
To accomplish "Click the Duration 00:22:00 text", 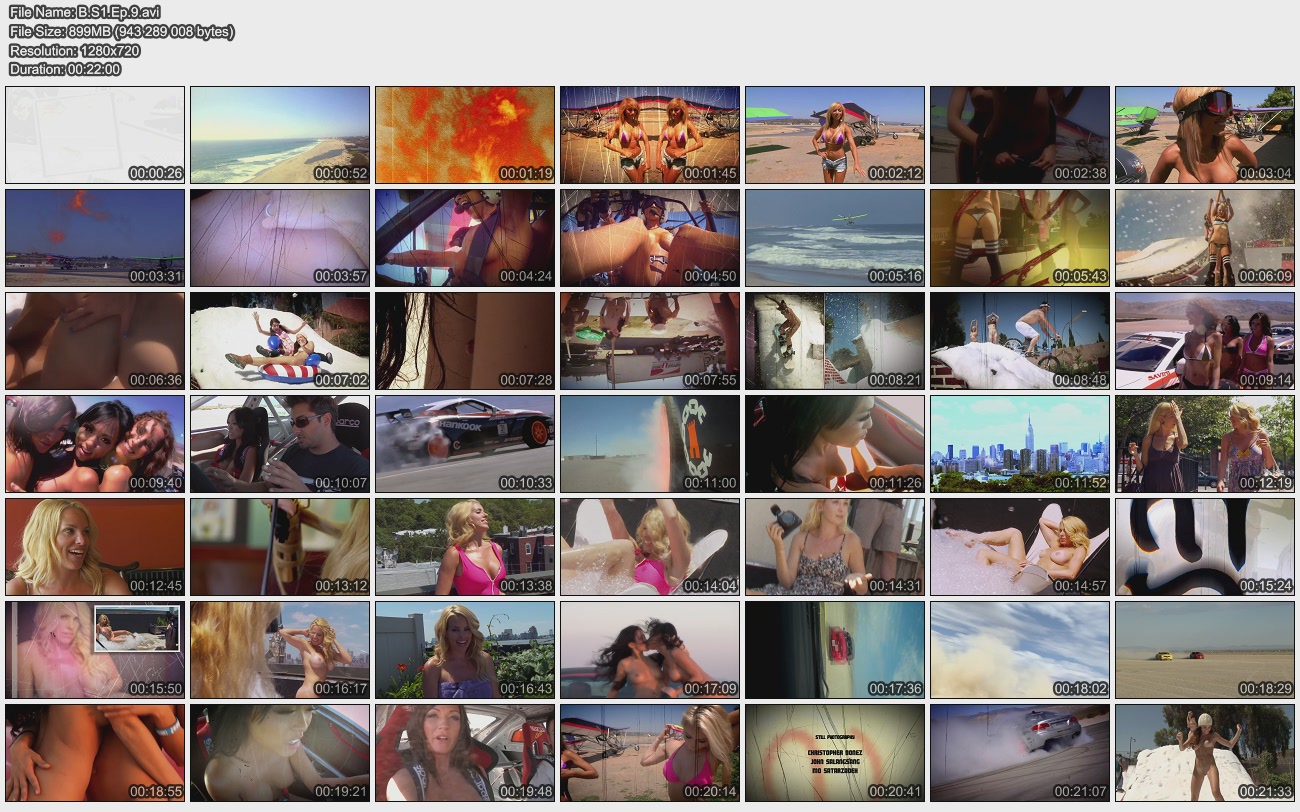I will point(65,70).
